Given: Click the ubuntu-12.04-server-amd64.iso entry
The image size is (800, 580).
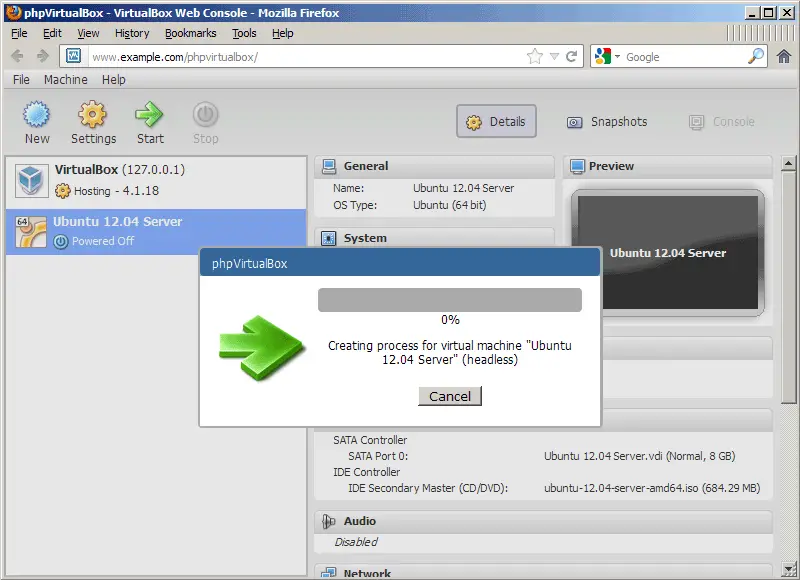Looking at the screenshot, I should tap(652, 488).
